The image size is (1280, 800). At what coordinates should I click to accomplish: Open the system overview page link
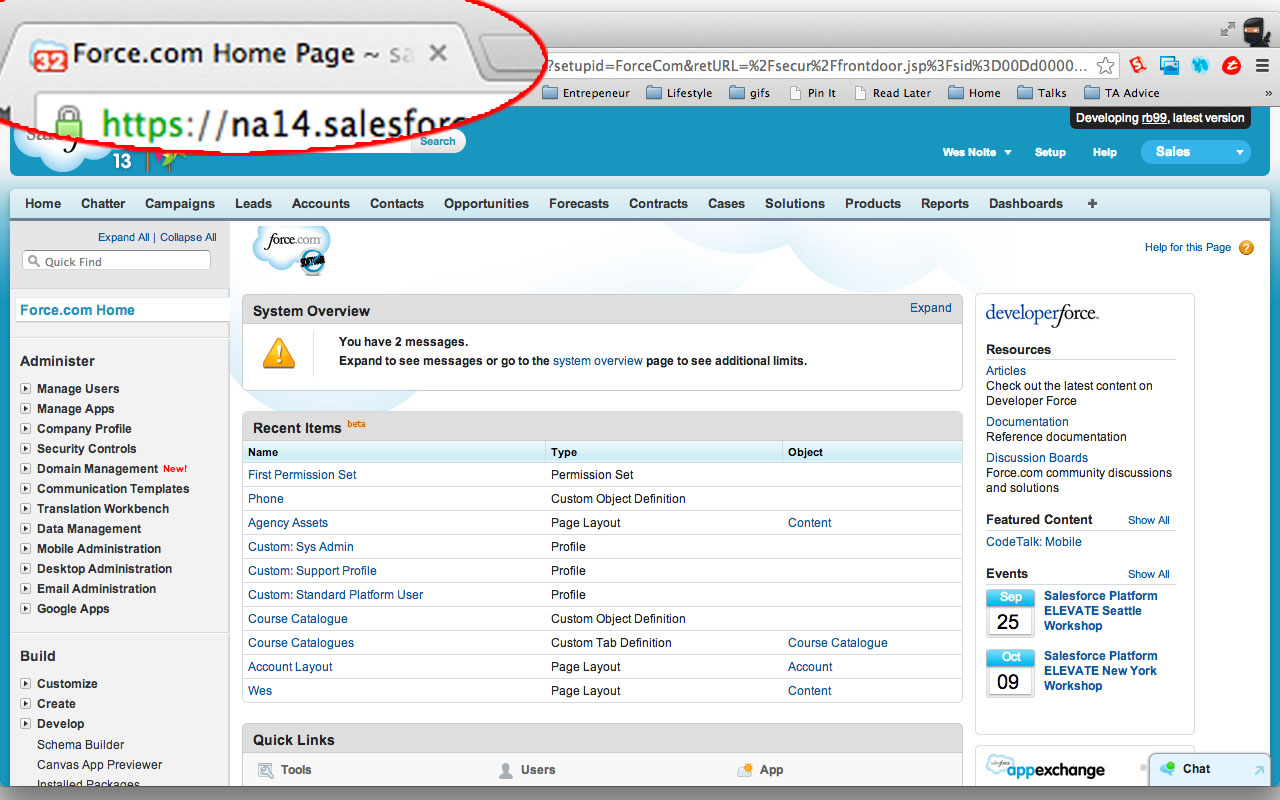598,361
